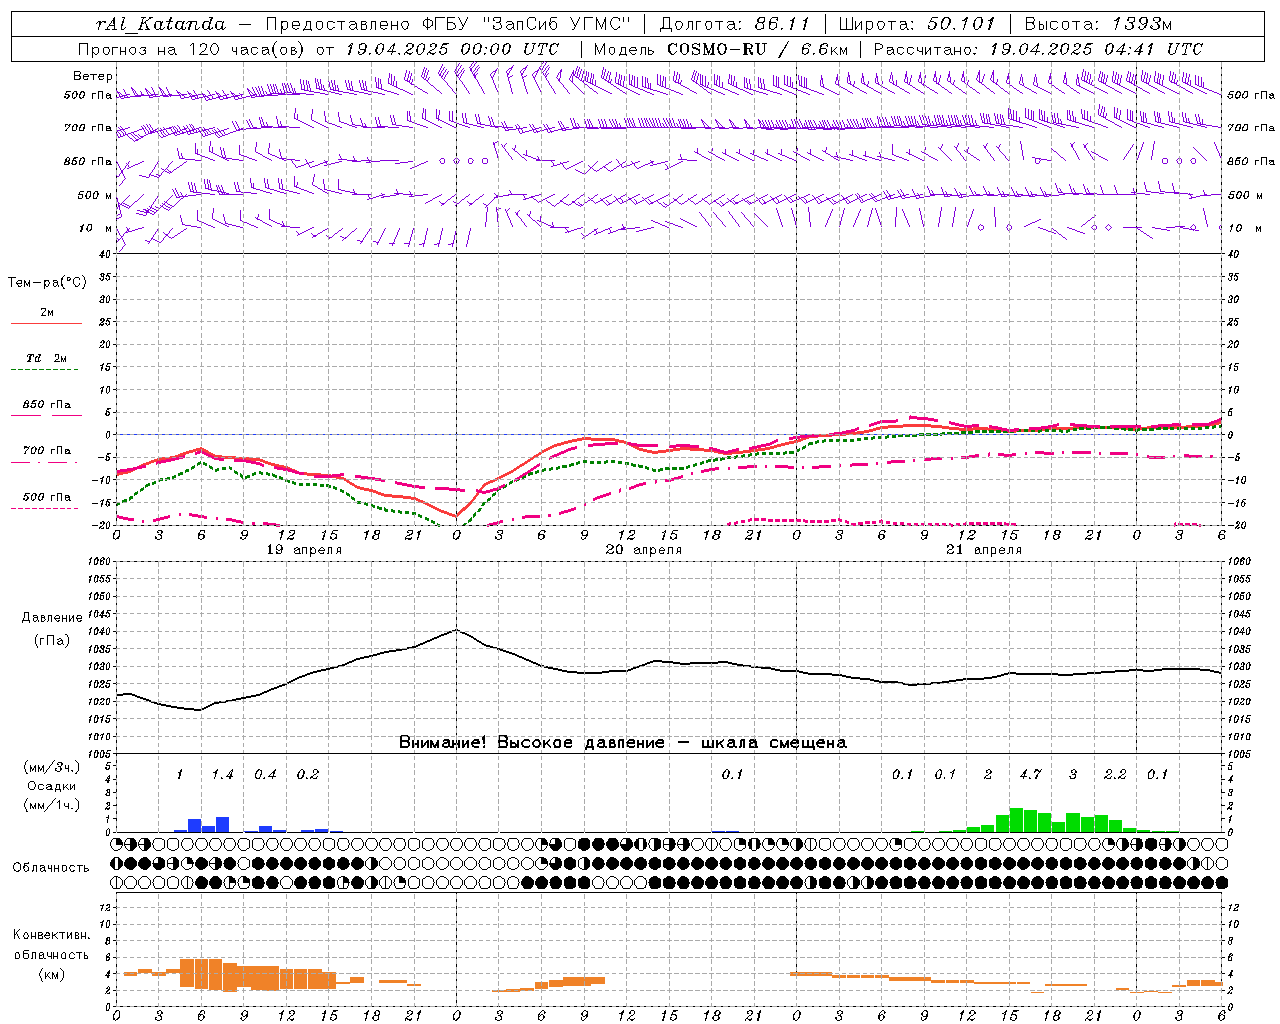
Task: Click the '19 апреля' date label
Action: (x=304, y=550)
